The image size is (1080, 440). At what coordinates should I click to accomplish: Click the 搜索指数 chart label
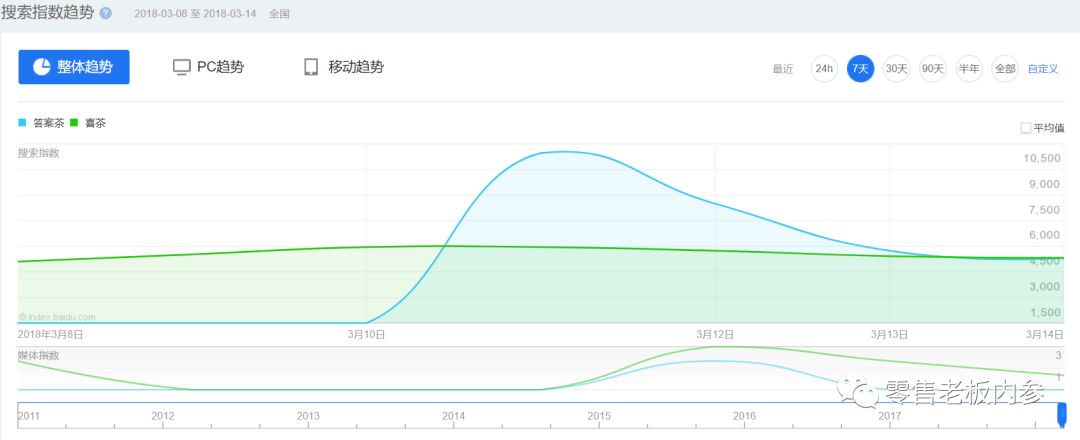[x=39, y=154]
